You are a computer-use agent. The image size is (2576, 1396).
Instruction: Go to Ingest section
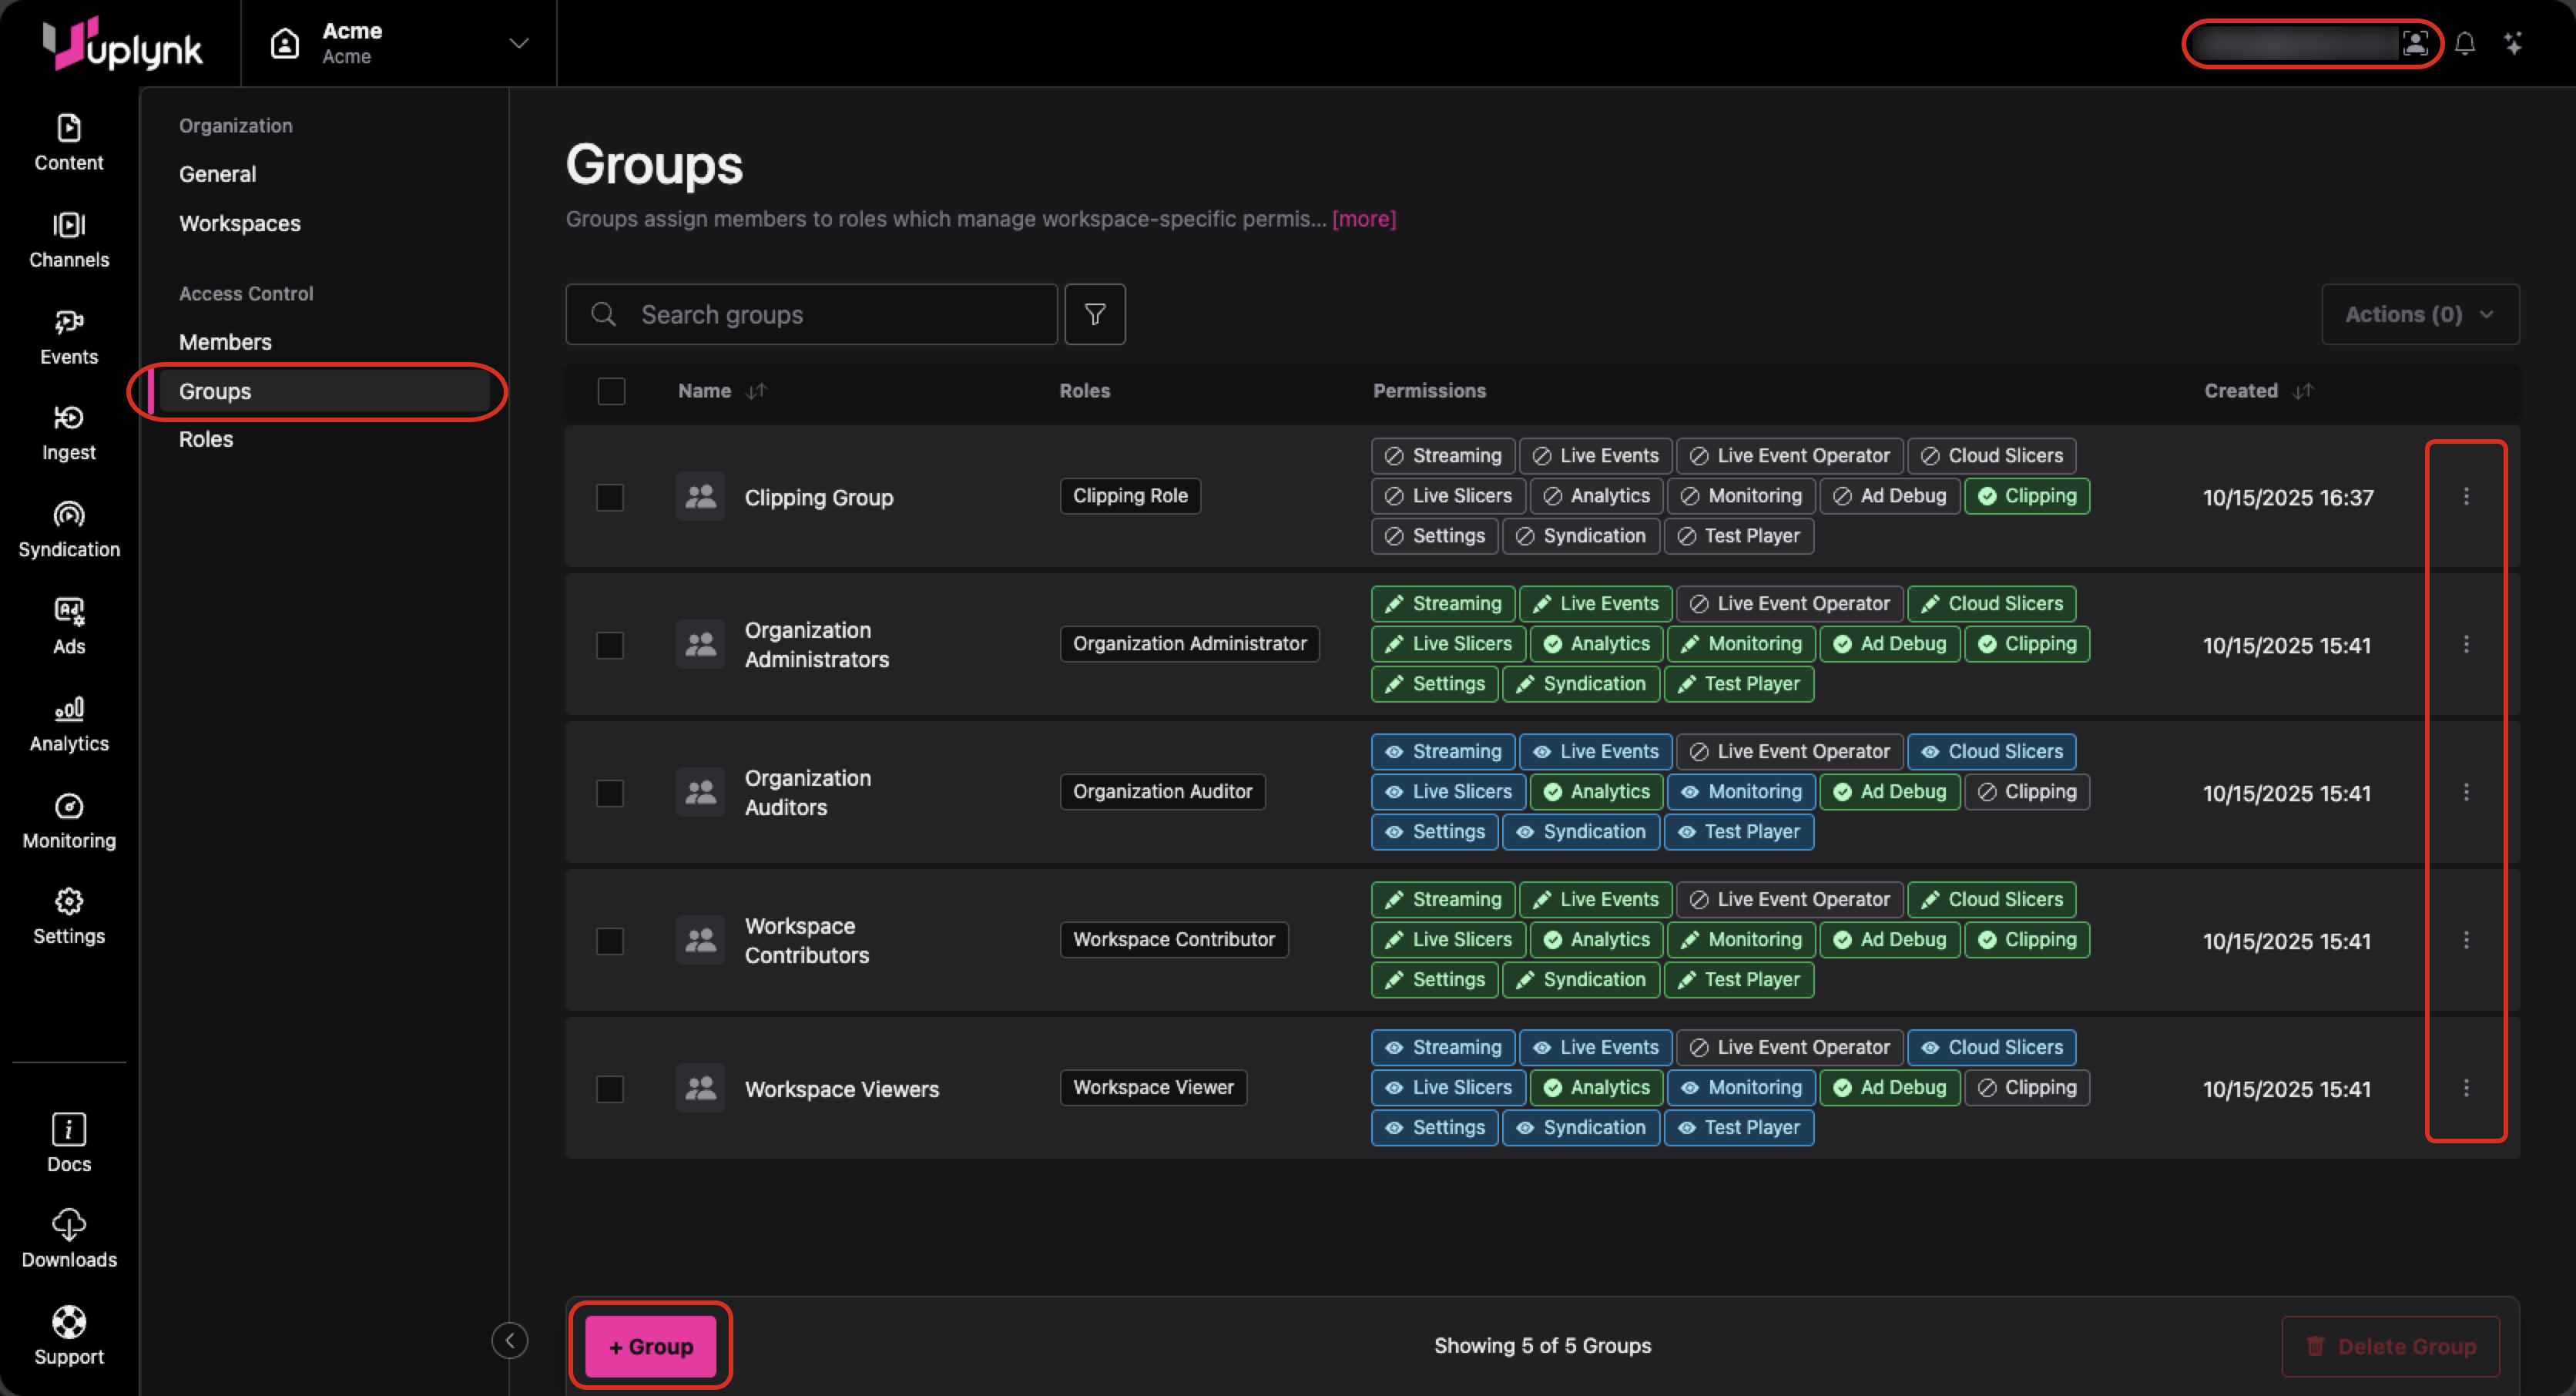68,433
